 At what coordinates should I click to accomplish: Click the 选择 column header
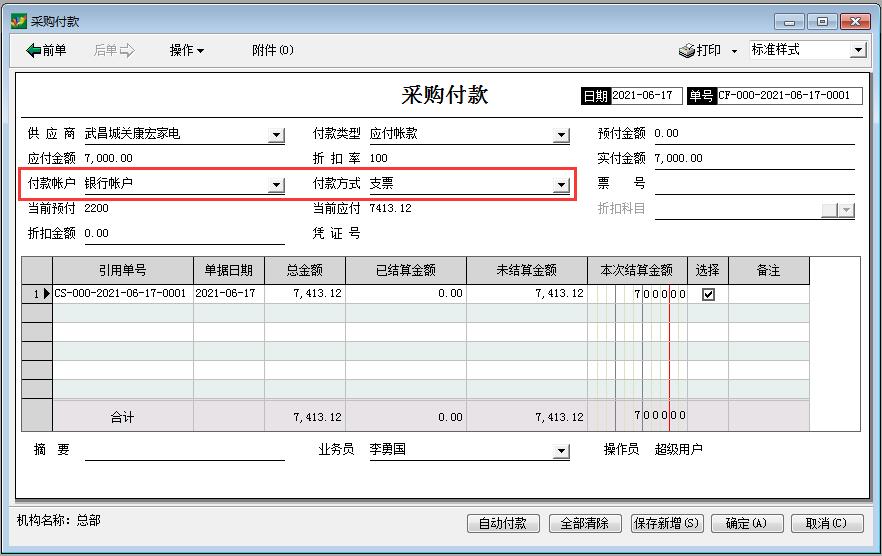708,271
